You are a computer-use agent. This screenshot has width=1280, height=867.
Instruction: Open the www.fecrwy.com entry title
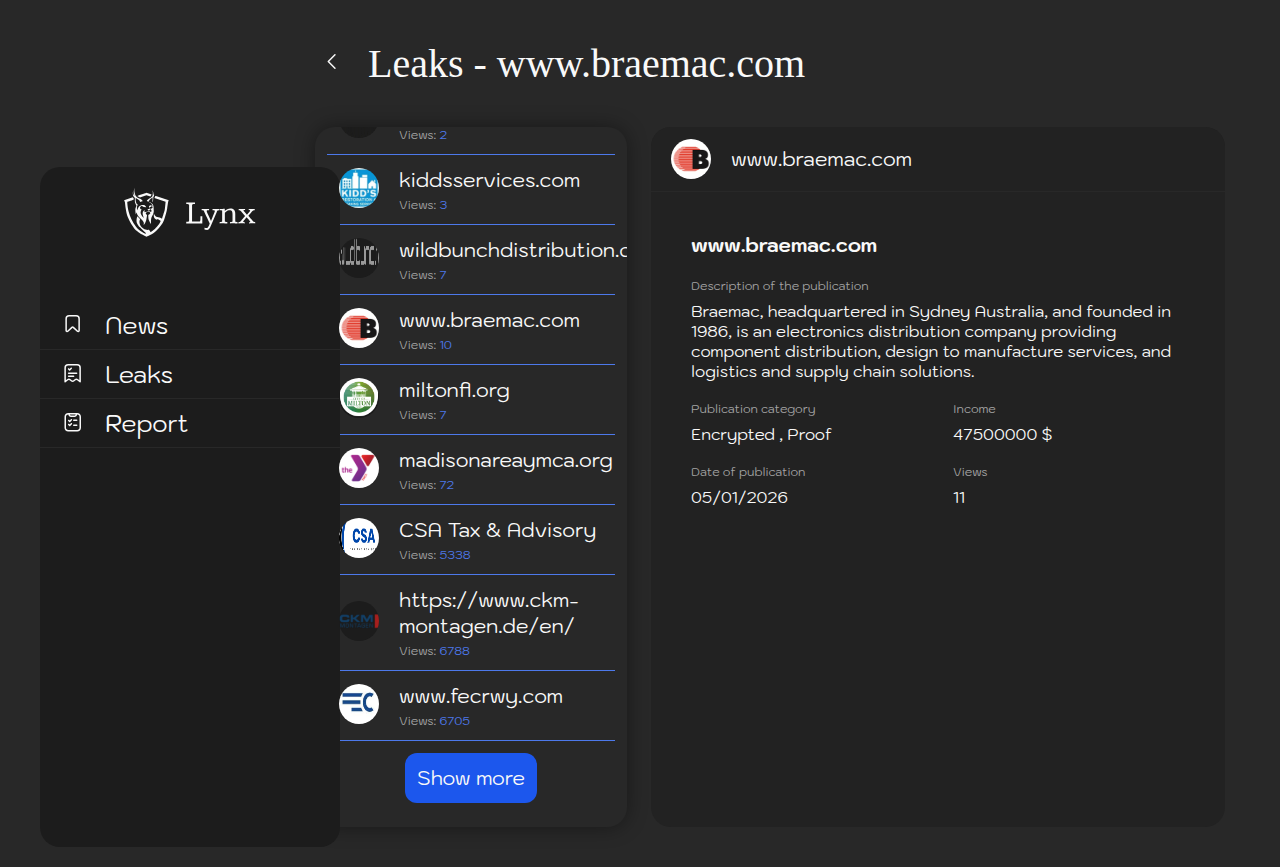pos(481,697)
